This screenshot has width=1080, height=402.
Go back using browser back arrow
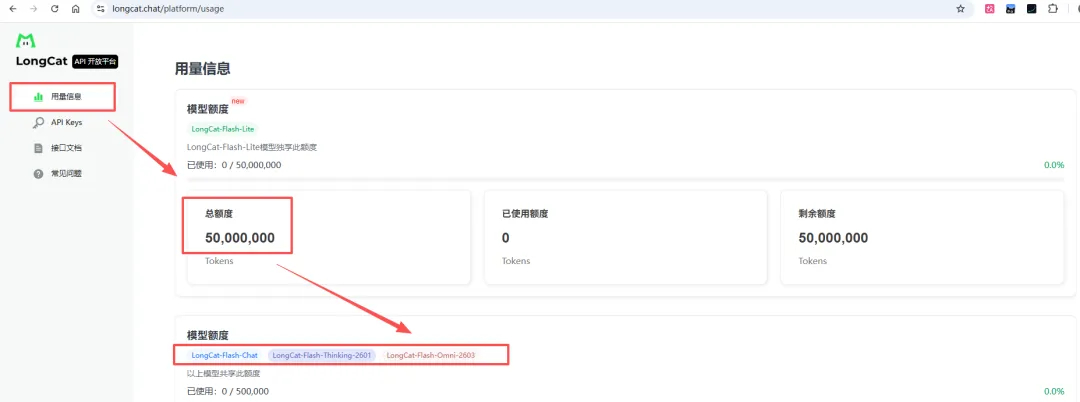(13, 9)
